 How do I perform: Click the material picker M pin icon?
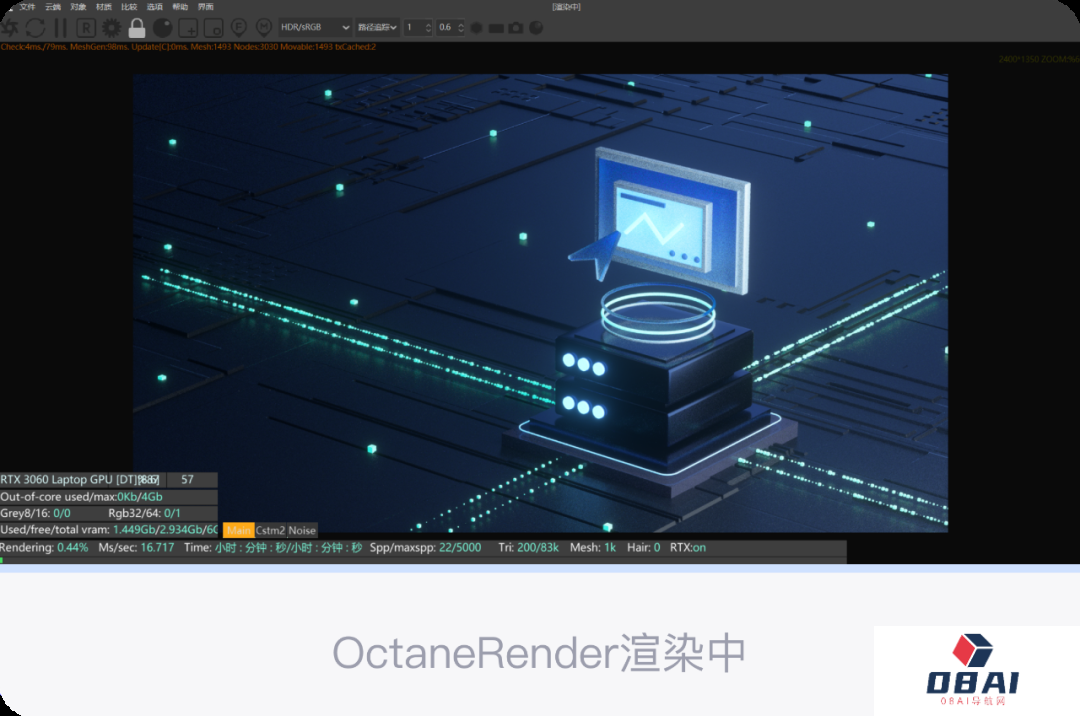pyautogui.click(x=264, y=28)
